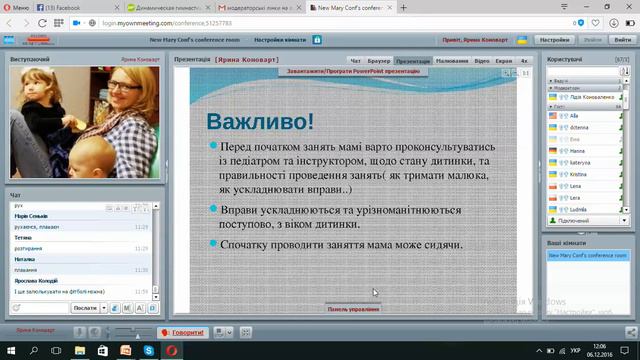This screenshot has width=640, height=360.
Task: Open the Послати dropdown arrow
Action: [x=104, y=308]
